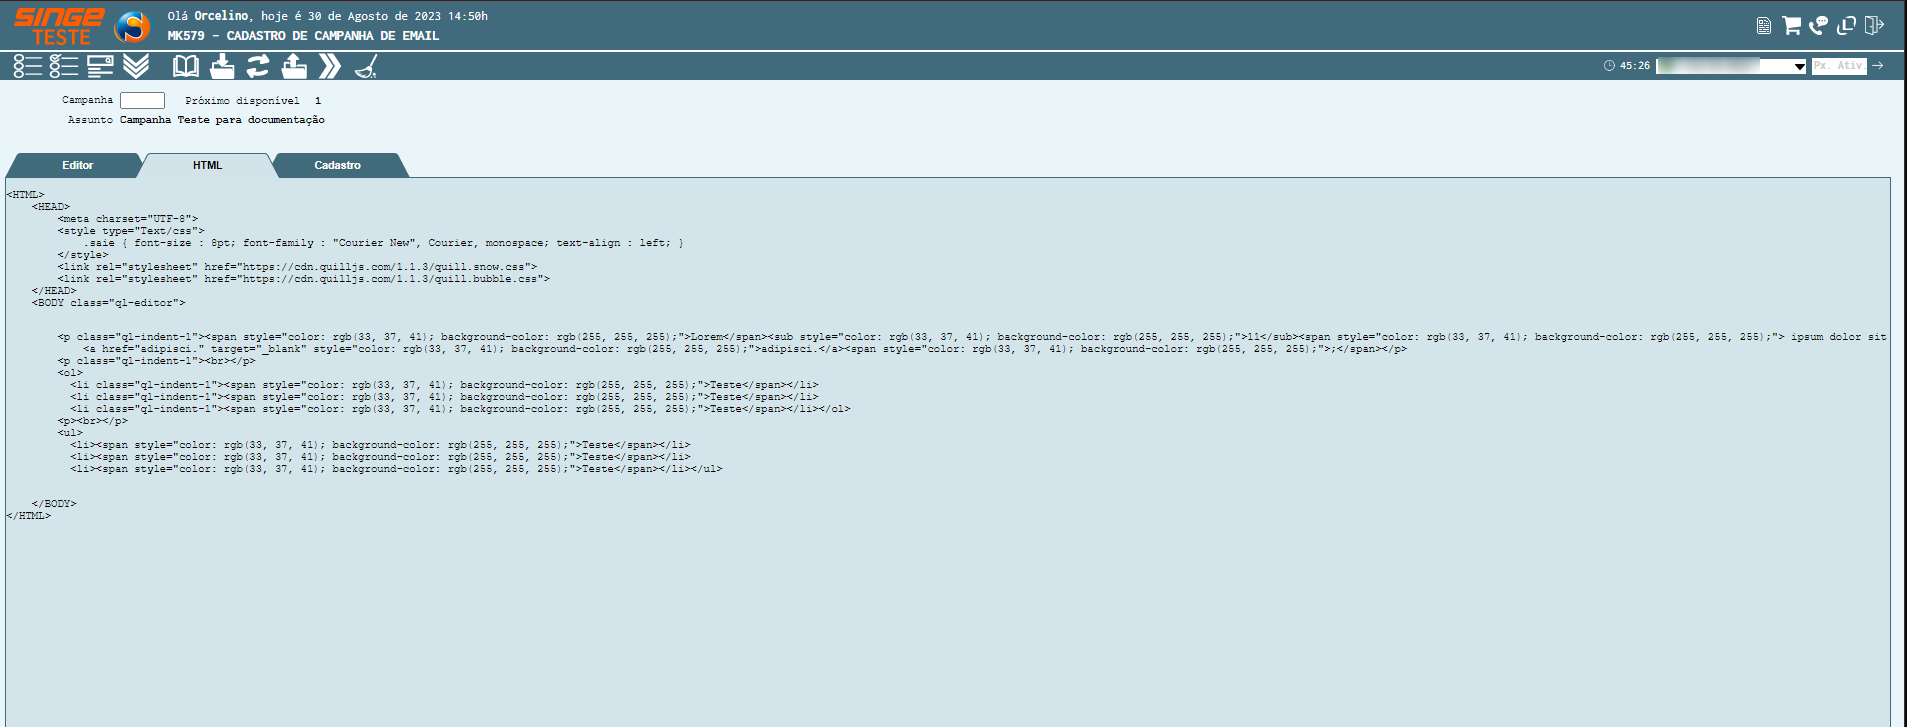Open the shopping cart icon
The image size is (1907, 727).
tap(1791, 25)
